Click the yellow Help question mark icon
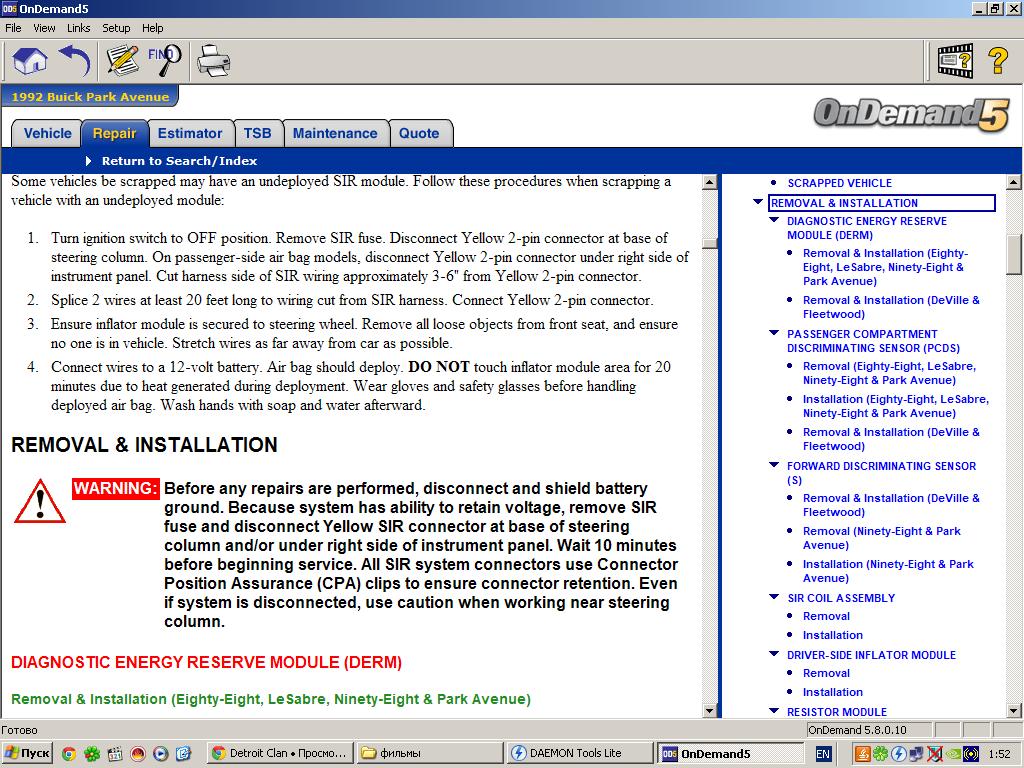Screen dimensions: 1024x768 (x=997, y=61)
